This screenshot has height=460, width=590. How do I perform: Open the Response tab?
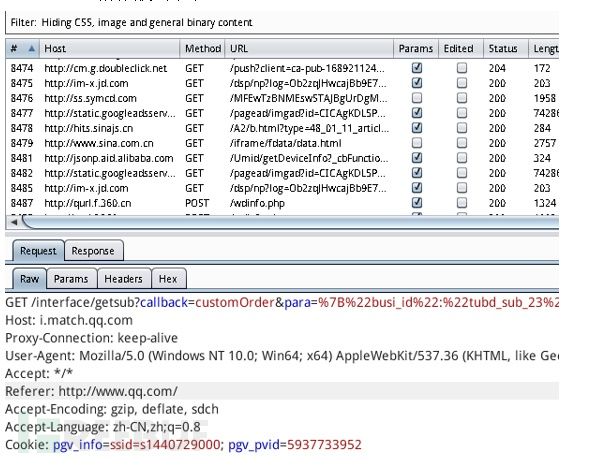[93, 251]
